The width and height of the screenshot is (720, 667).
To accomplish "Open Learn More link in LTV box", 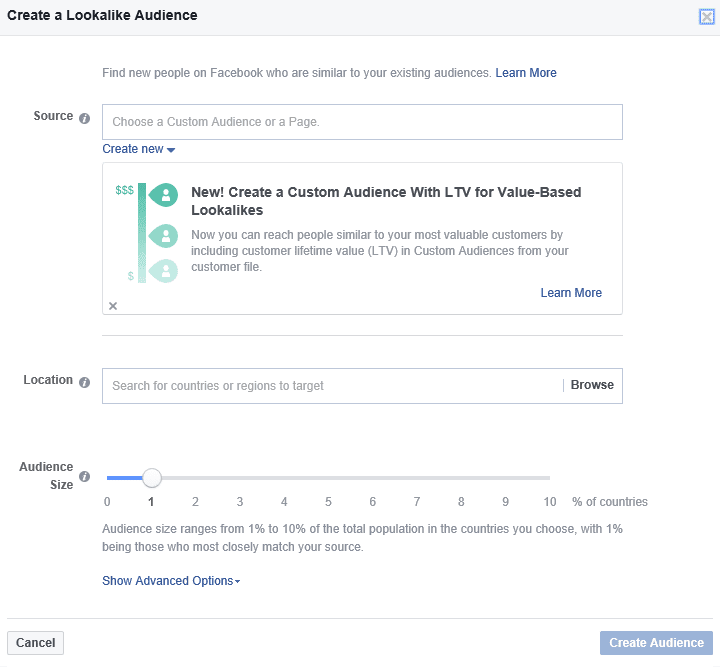I will 571,293.
